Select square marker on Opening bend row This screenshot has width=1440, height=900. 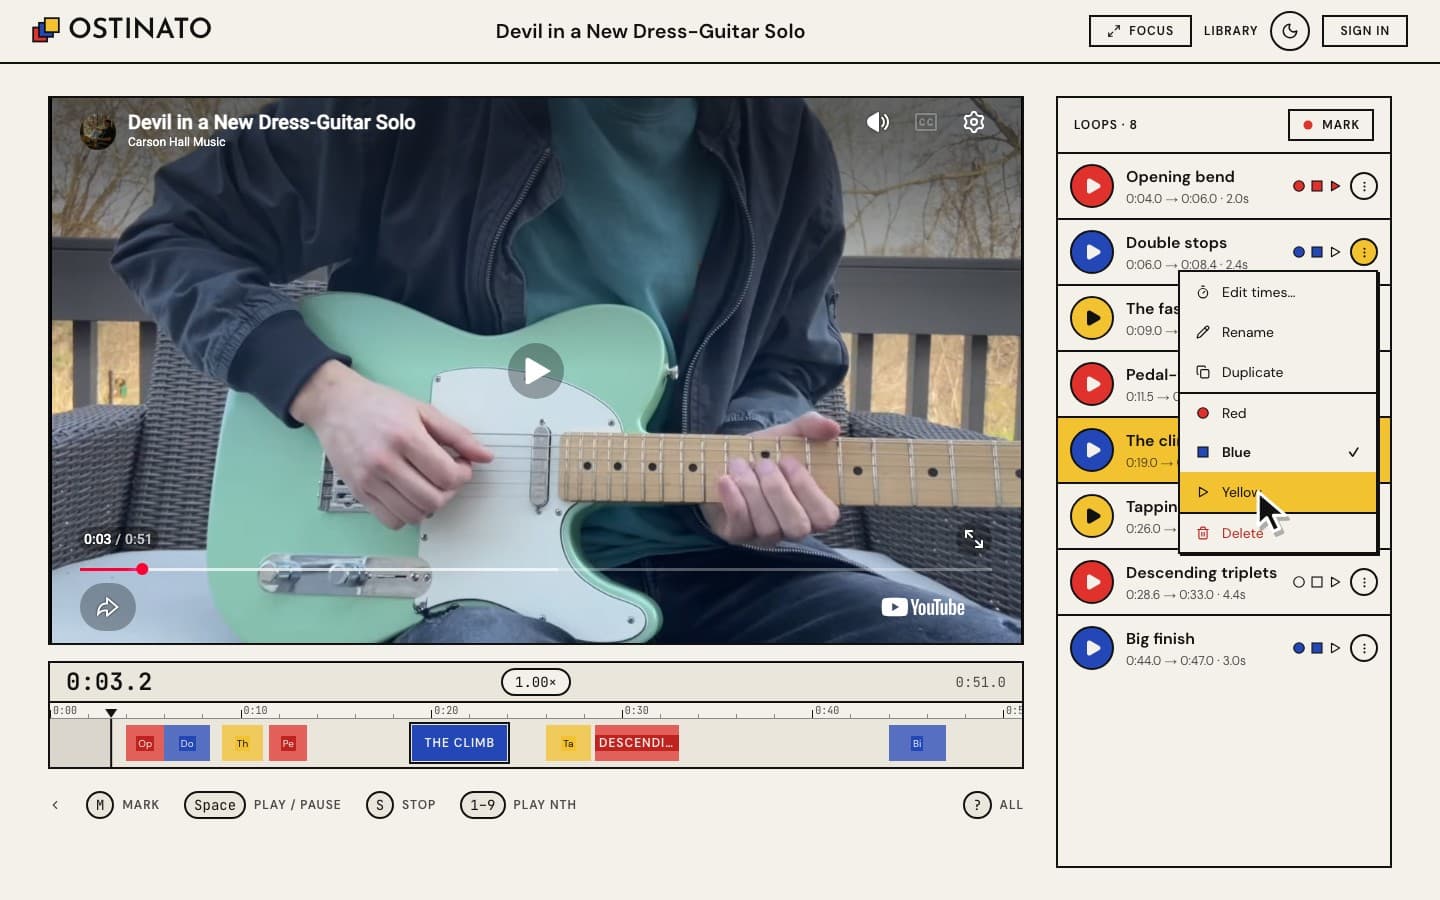pos(1317,186)
